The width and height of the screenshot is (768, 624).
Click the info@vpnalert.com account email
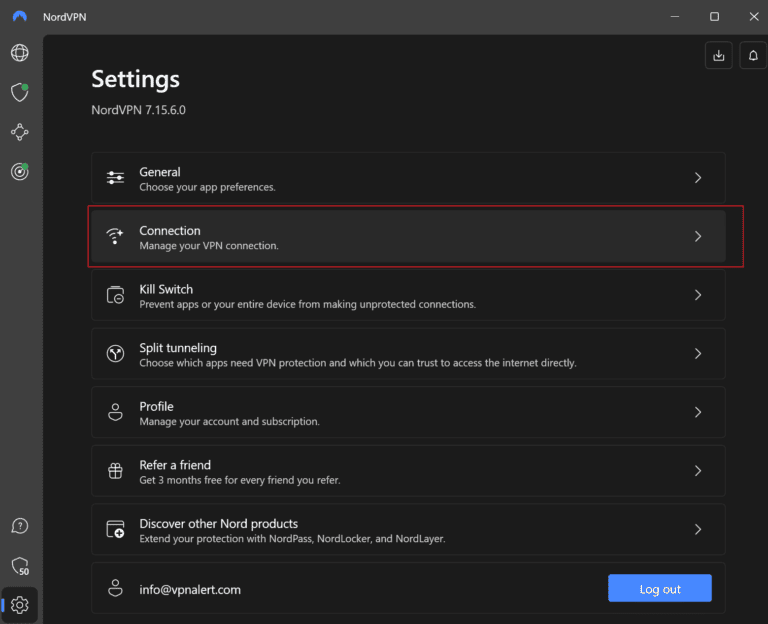click(190, 590)
